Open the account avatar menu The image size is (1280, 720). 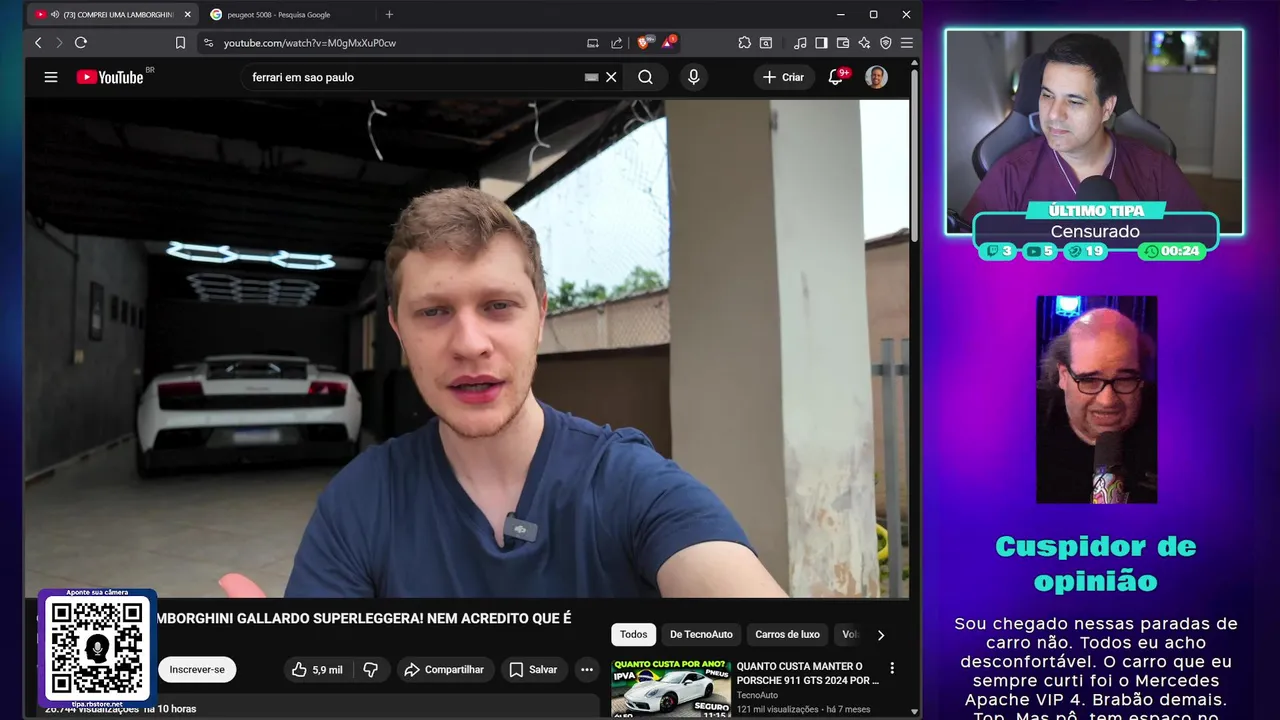coord(876,77)
